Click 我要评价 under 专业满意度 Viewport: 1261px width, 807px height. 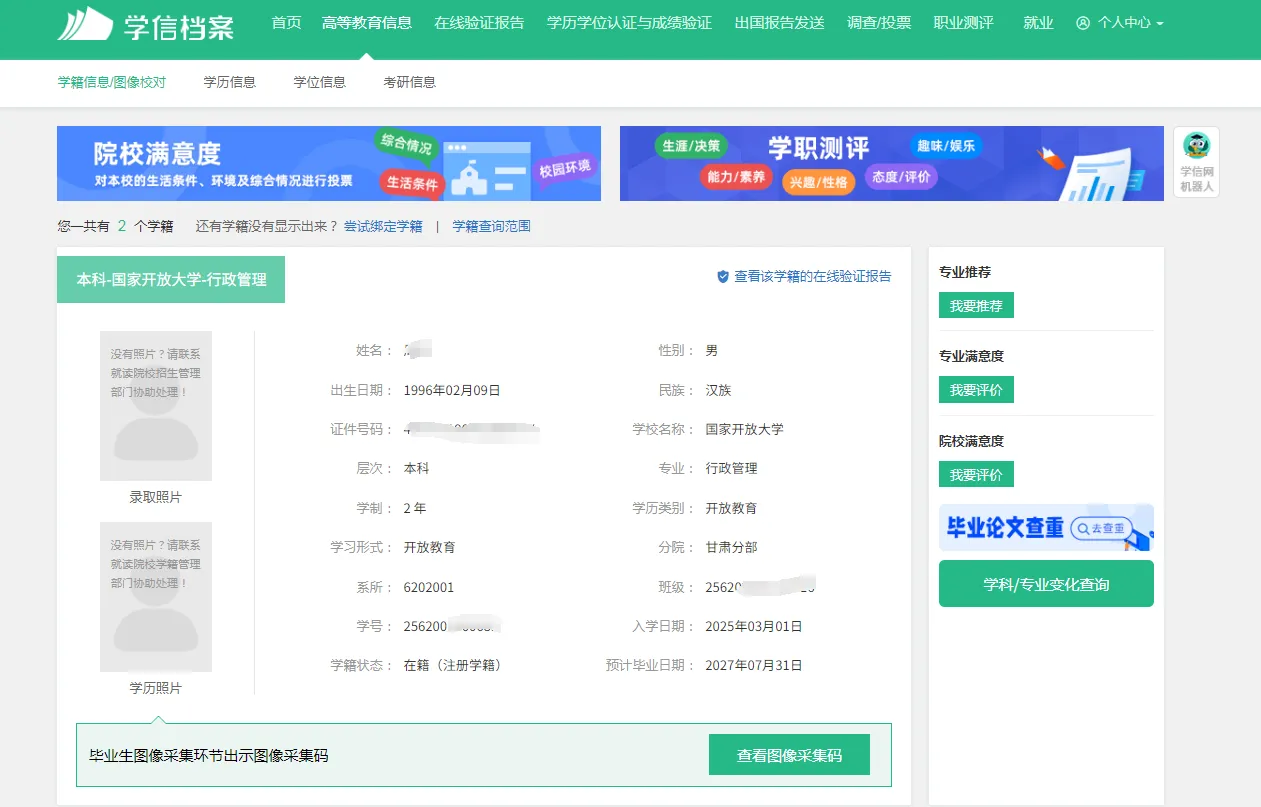coord(976,390)
